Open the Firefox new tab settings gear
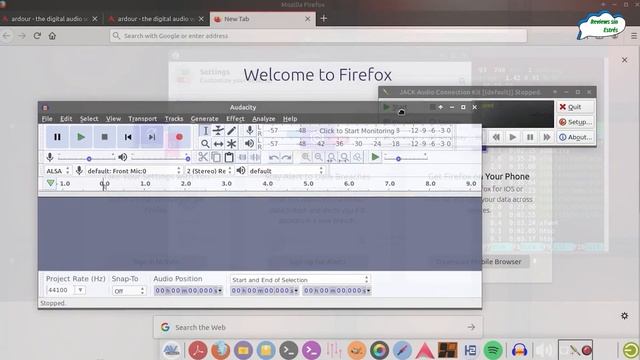Viewport: 640px width, 360px height. coord(624,316)
